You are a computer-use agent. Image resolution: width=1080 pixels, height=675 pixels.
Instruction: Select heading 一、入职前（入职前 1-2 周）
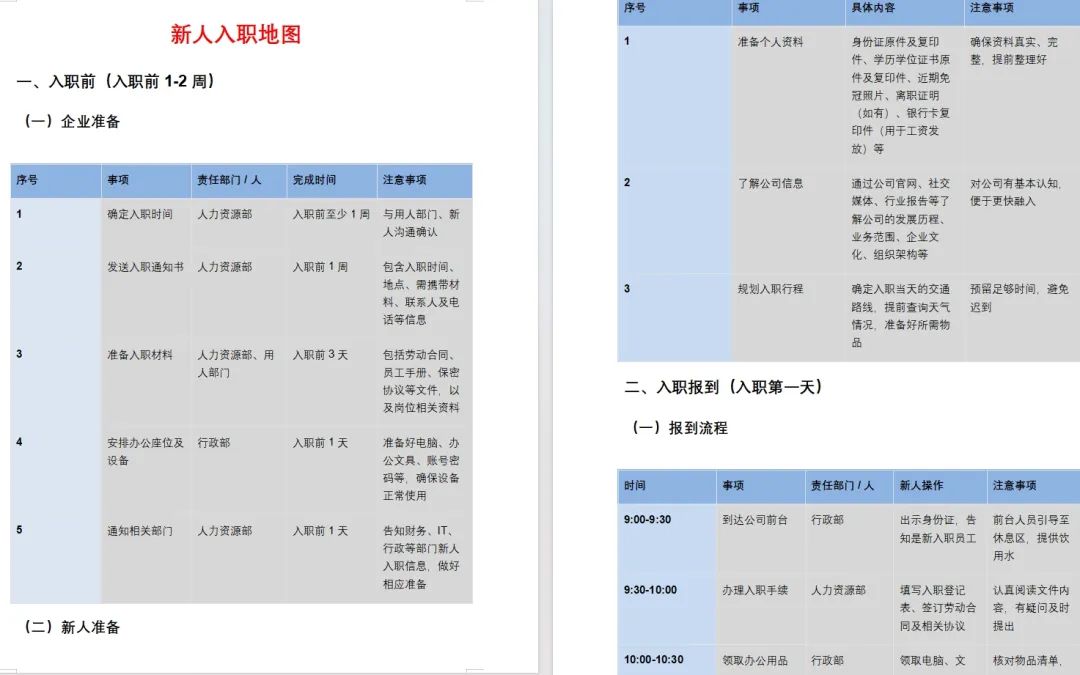click(115, 81)
